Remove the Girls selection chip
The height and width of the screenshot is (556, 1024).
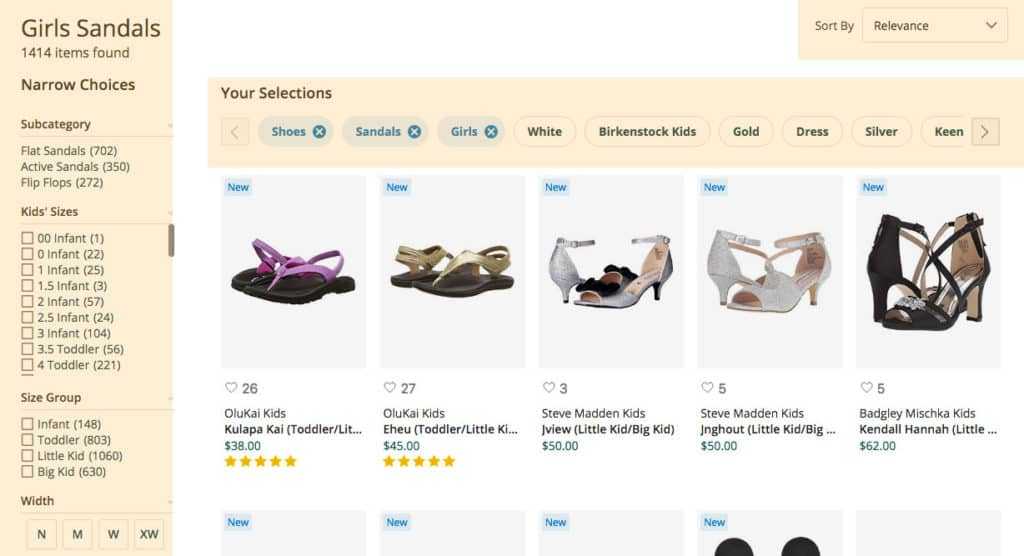[491, 131]
